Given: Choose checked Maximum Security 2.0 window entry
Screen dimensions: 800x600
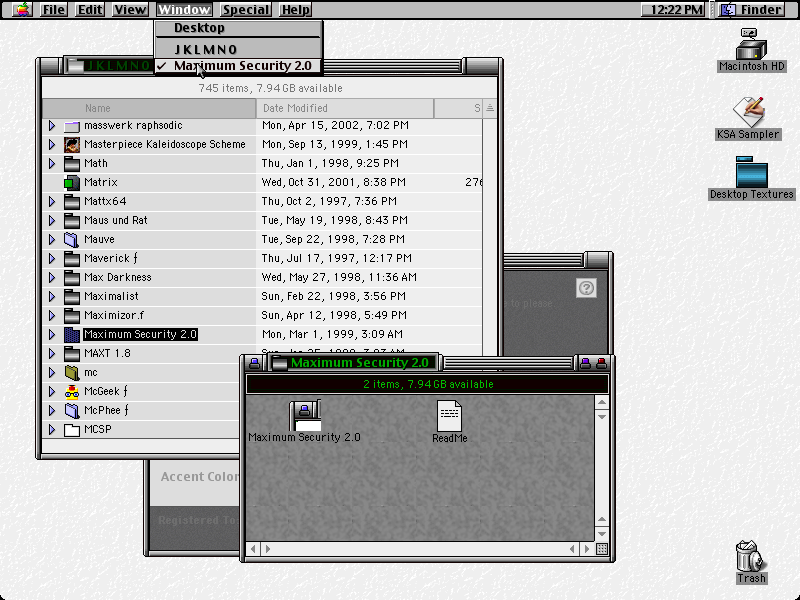Looking at the screenshot, I should point(238,66).
